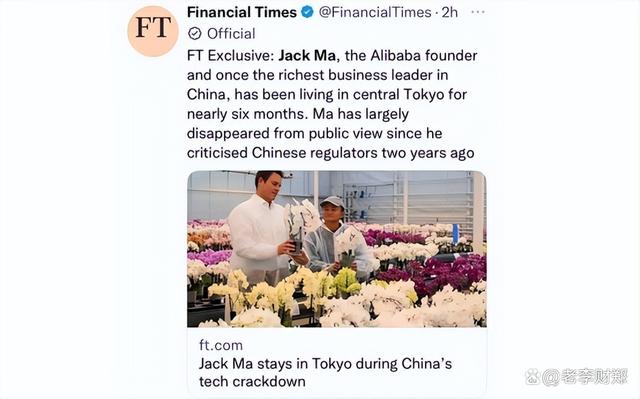
Task: Open the Financial Times display name
Action: [242, 12]
